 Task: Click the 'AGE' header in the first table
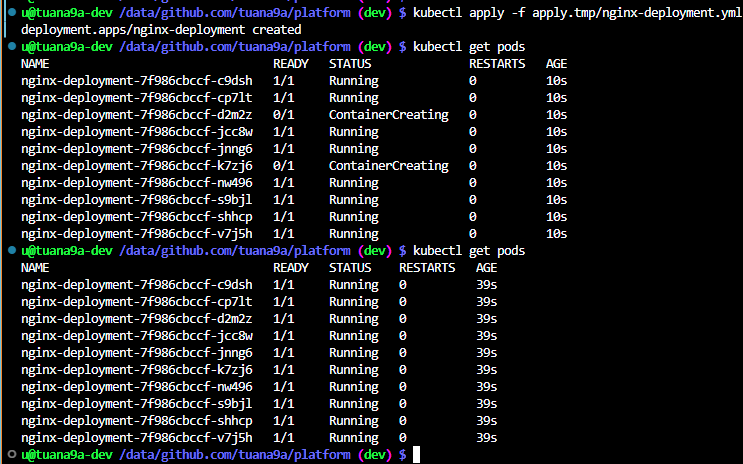(x=556, y=64)
